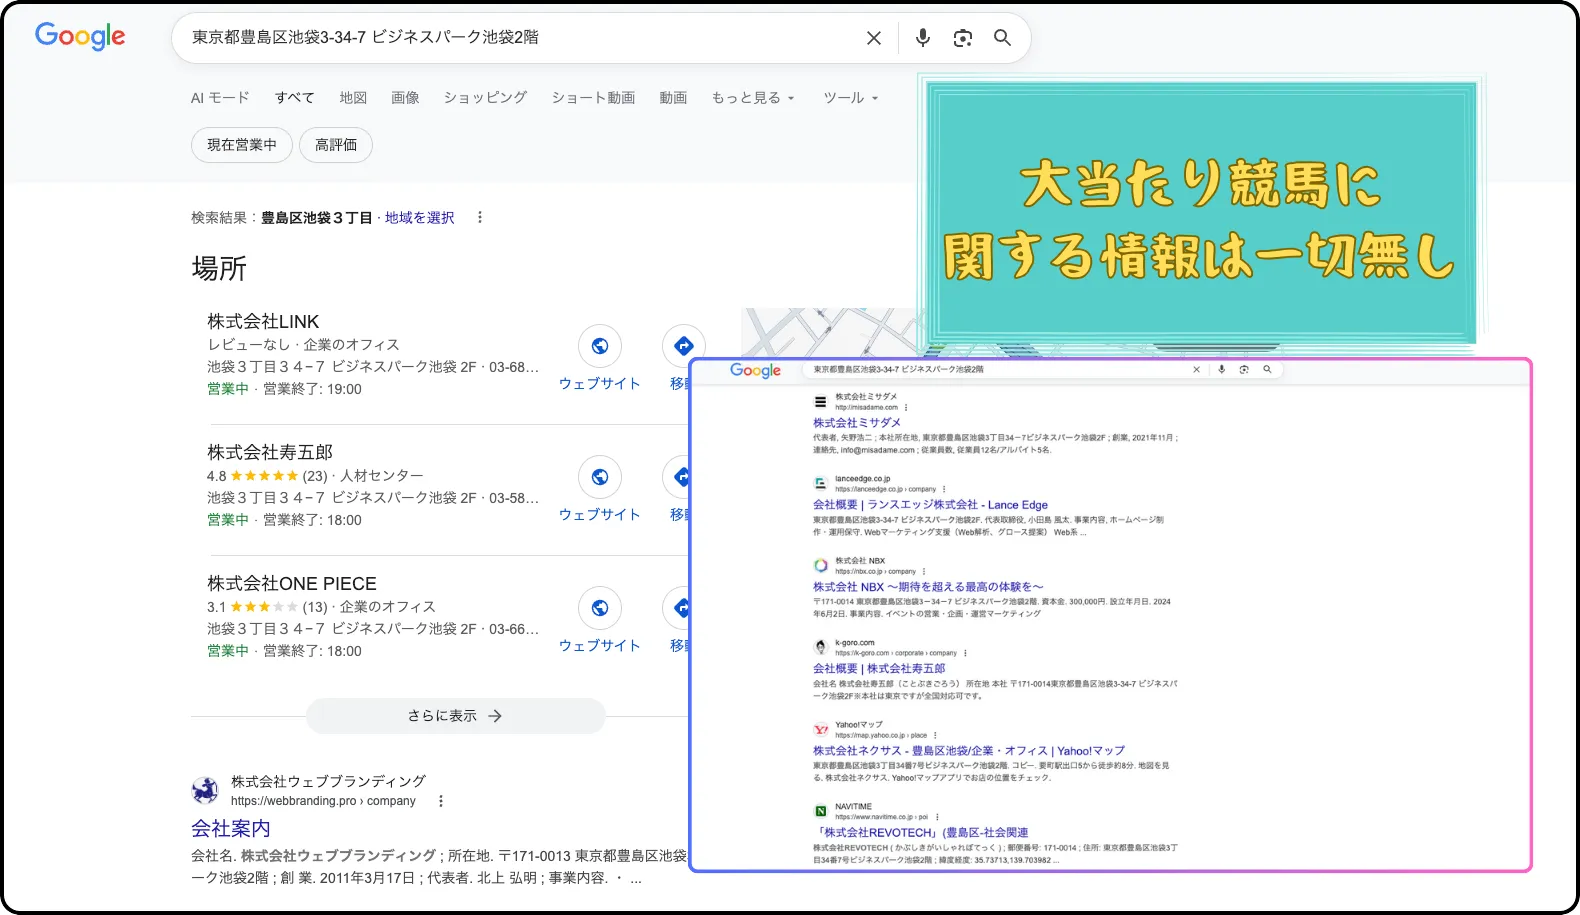Click camera lens icon in inset search bar
The image size is (1580, 915).
(1244, 370)
